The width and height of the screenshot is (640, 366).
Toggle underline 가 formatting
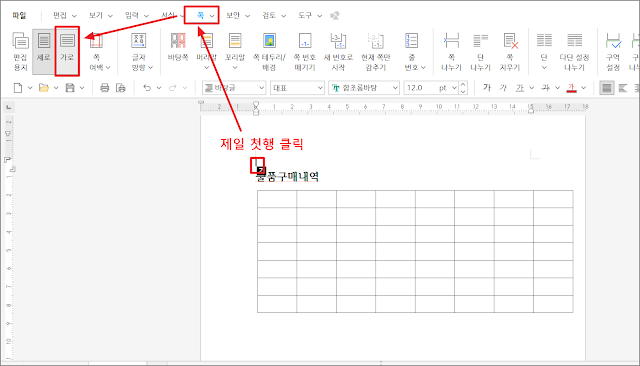pos(519,87)
